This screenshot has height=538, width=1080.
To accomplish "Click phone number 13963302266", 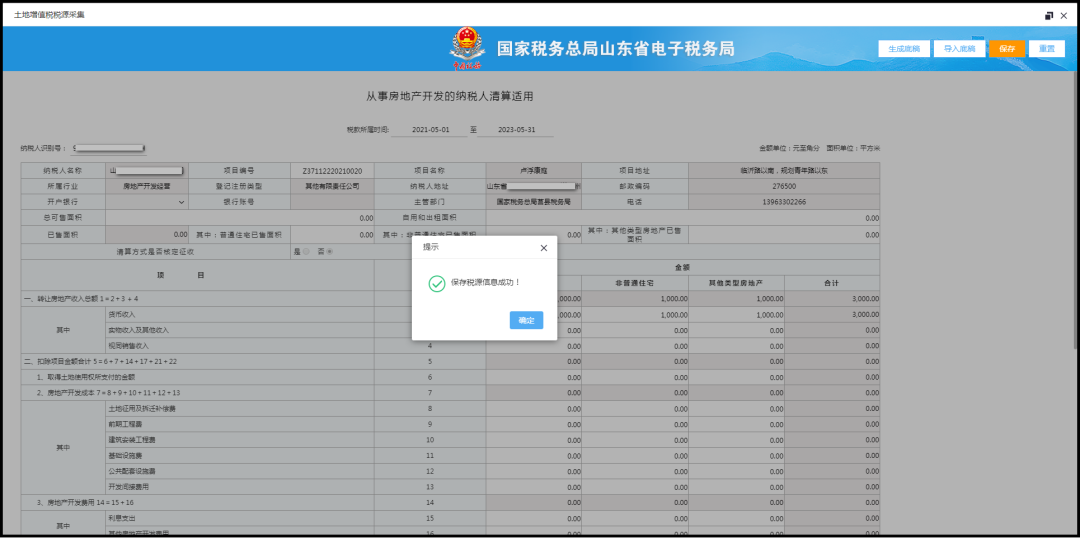I will pyautogui.click(x=784, y=202).
